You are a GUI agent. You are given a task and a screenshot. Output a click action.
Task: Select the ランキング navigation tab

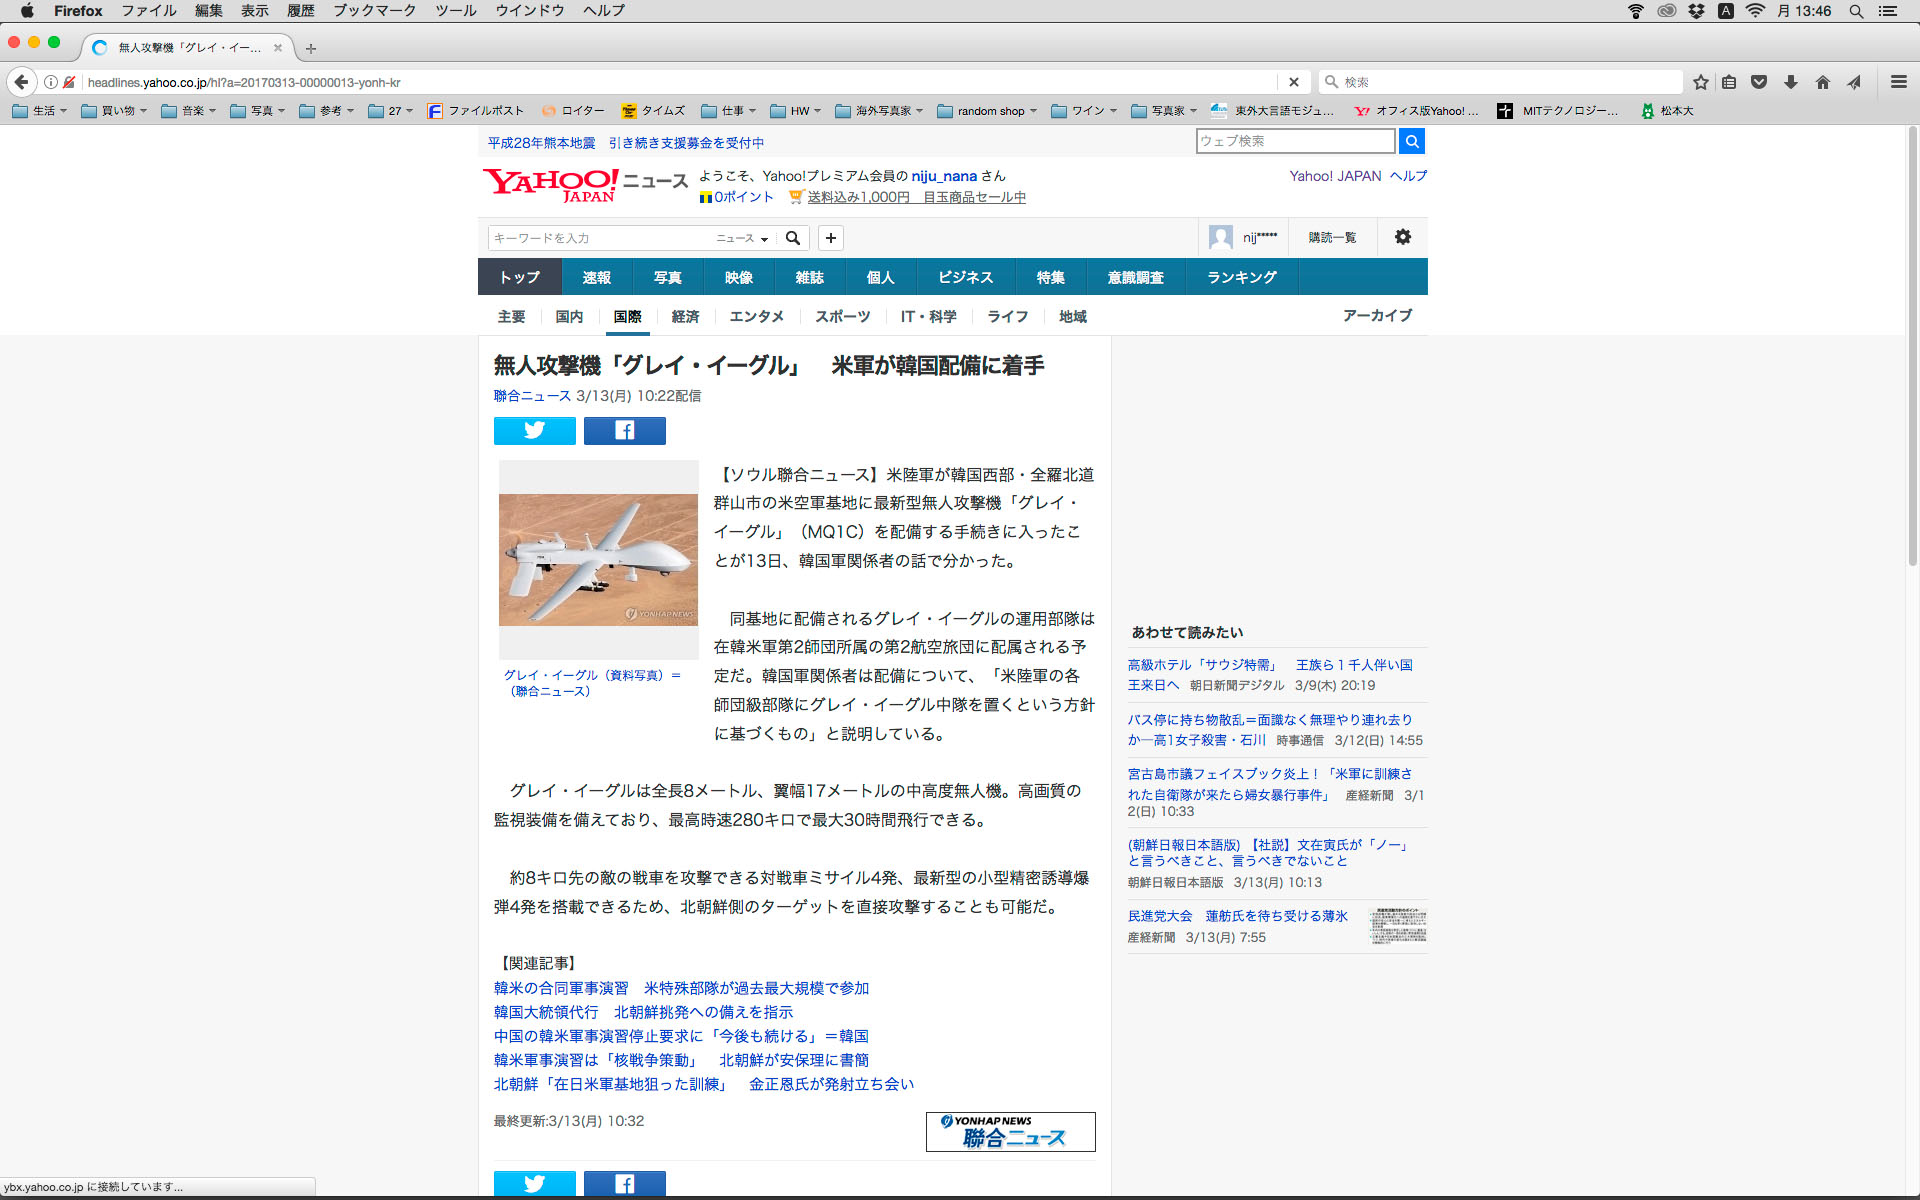point(1241,277)
